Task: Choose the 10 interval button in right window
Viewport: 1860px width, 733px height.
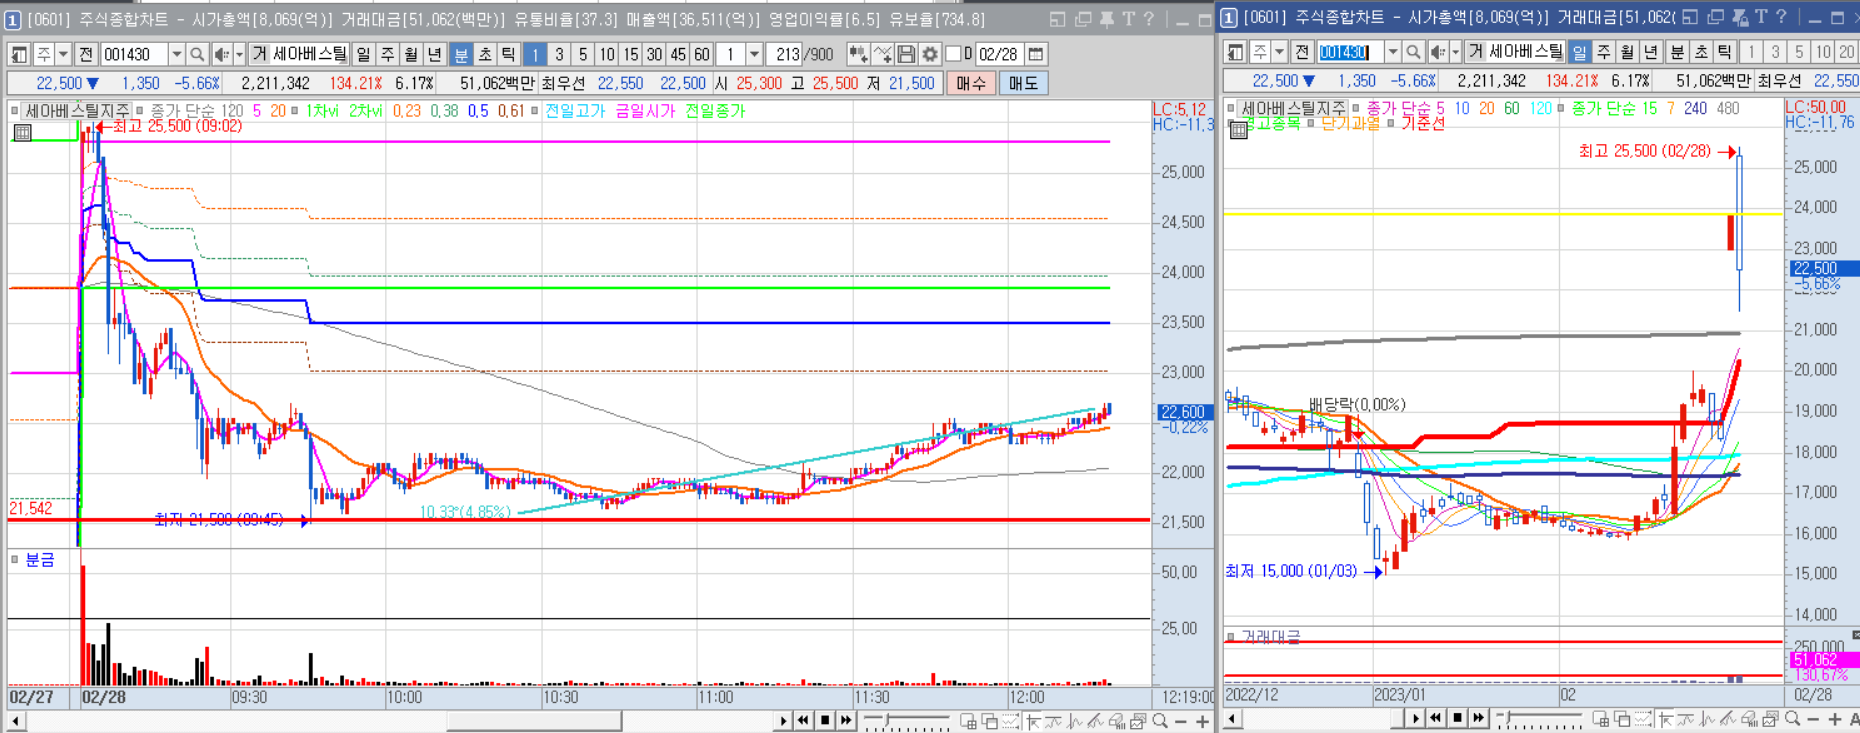Action: (x=1823, y=52)
